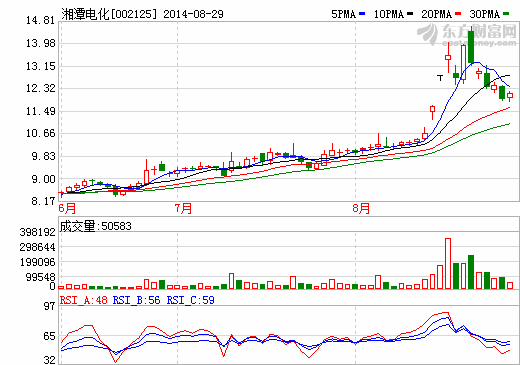Click the 8.17 price axis label
Image resolution: width=520 pixels, height=365 pixels.
pyautogui.click(x=43, y=201)
